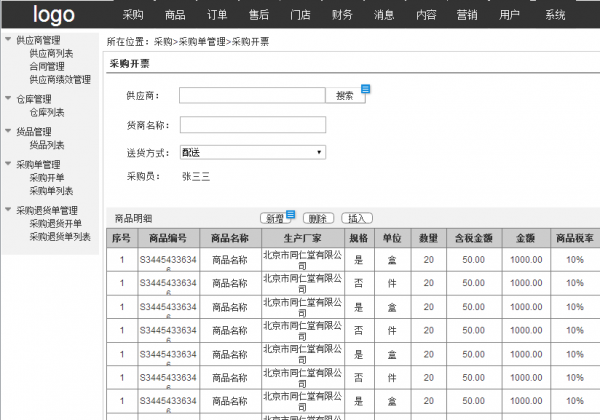This screenshot has width=600, height=420.
Task: Click the 含税金额 column header
Action: 474,238
